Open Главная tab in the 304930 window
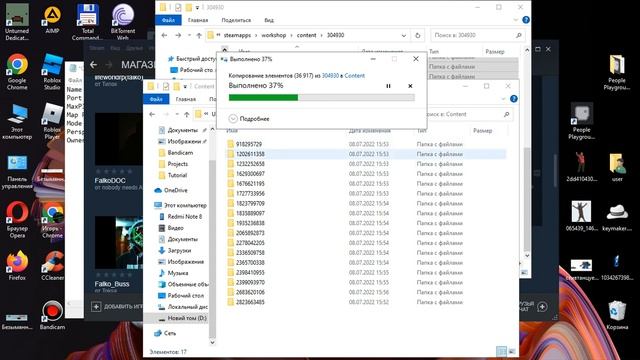Viewport: 640px width, 360px height. (198, 20)
